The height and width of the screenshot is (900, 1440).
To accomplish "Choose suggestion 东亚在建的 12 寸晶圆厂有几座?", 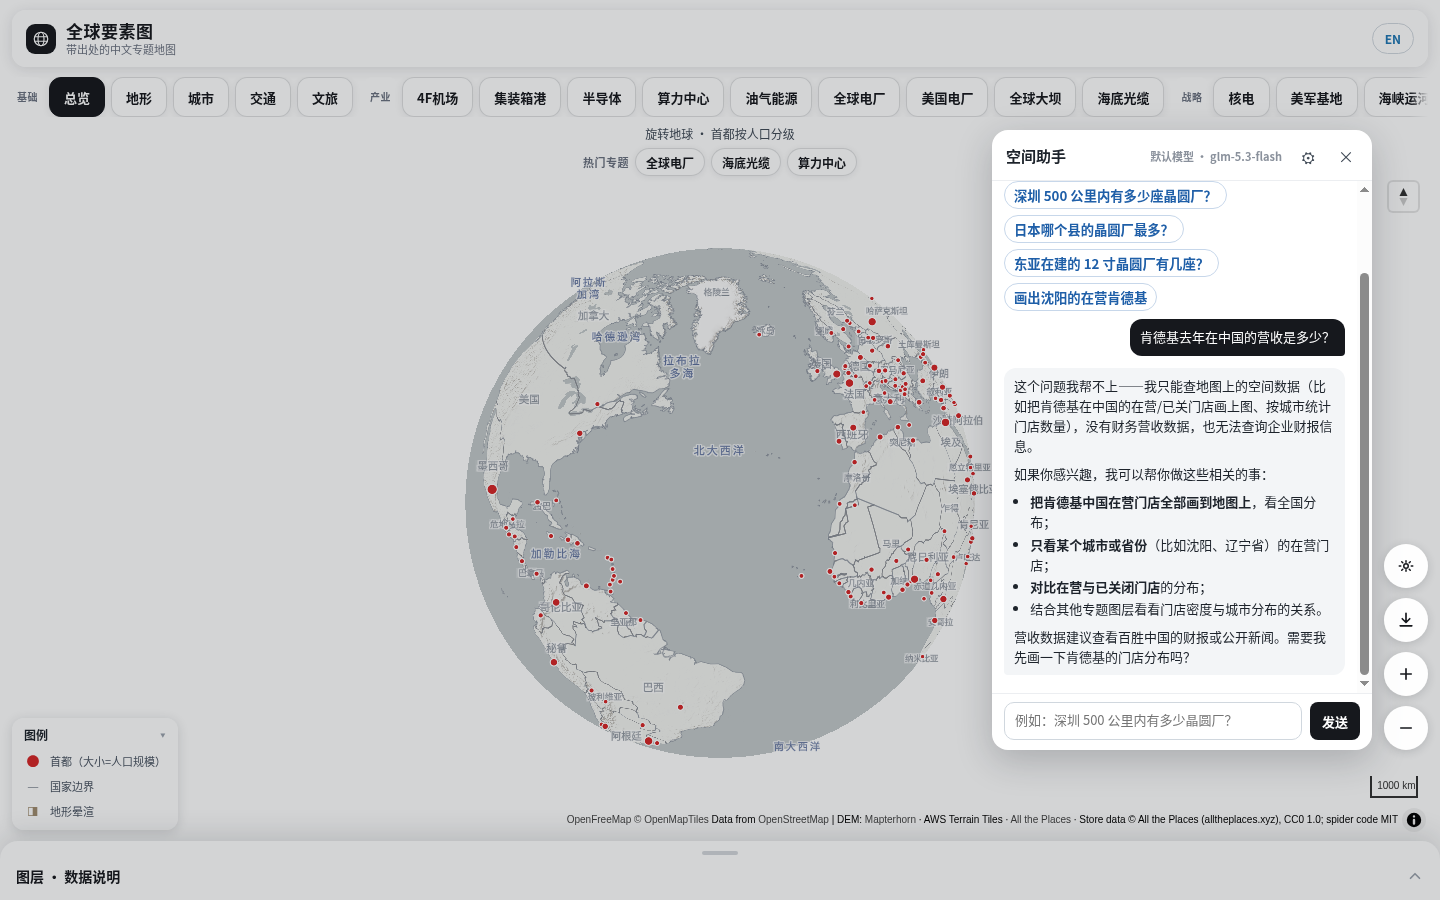I will [x=1111, y=264].
